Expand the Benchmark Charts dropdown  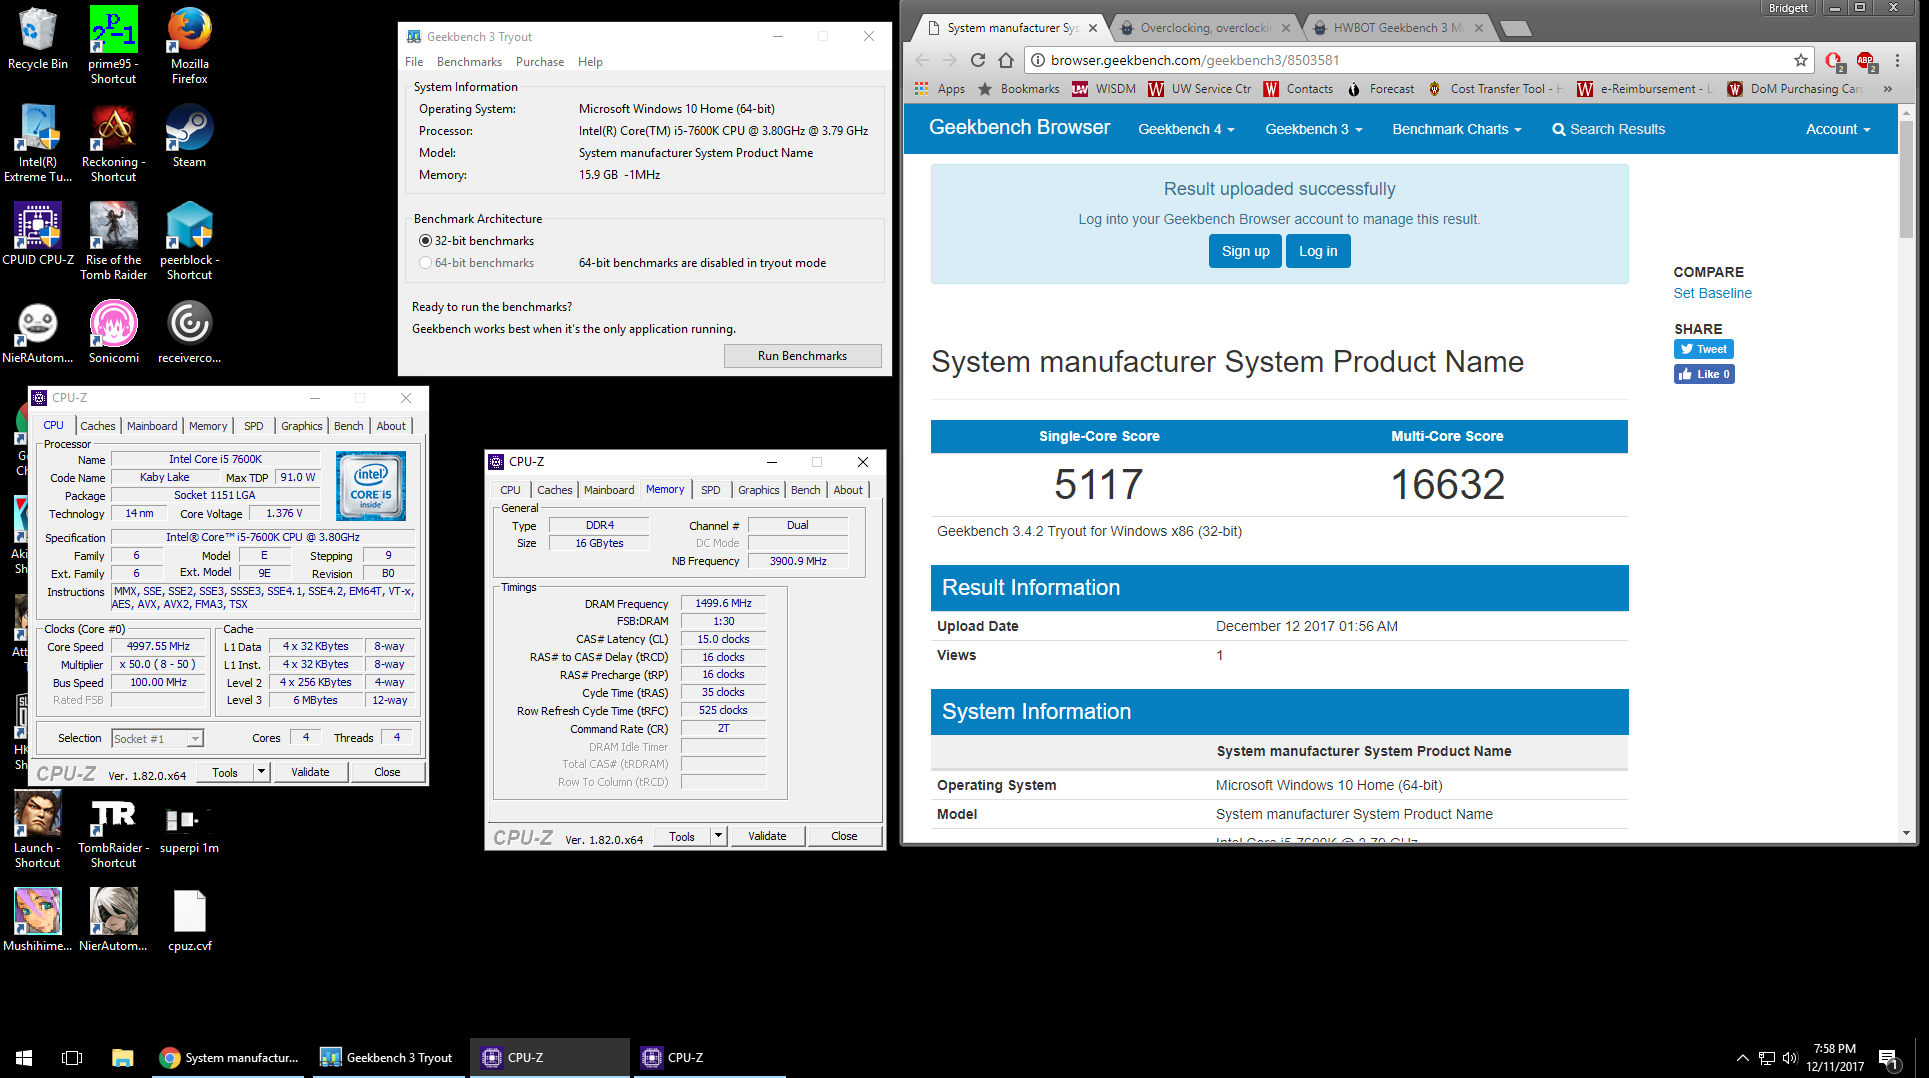point(1456,129)
